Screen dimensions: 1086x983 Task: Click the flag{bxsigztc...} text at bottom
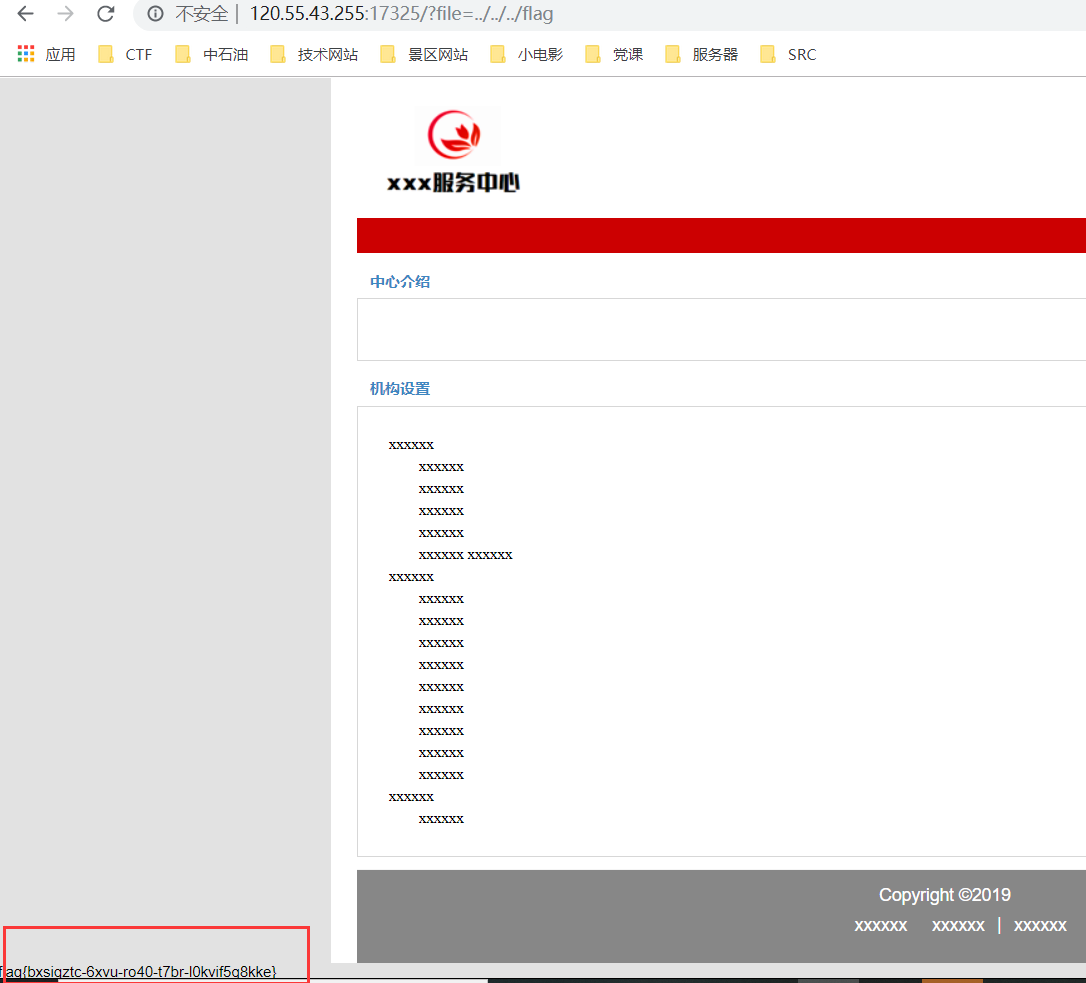tap(139, 971)
